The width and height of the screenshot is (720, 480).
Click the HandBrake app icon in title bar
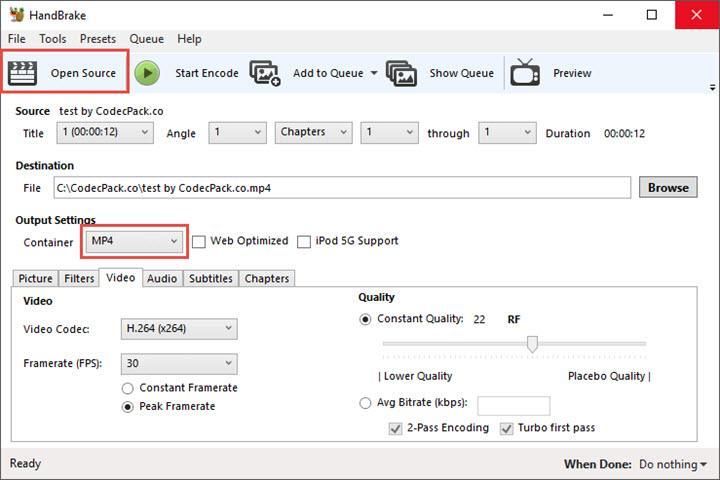point(16,15)
